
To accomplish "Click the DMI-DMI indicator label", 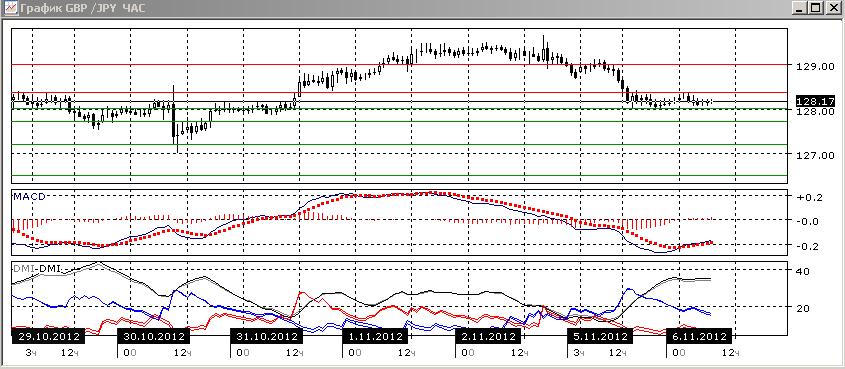I will tap(38, 268).
